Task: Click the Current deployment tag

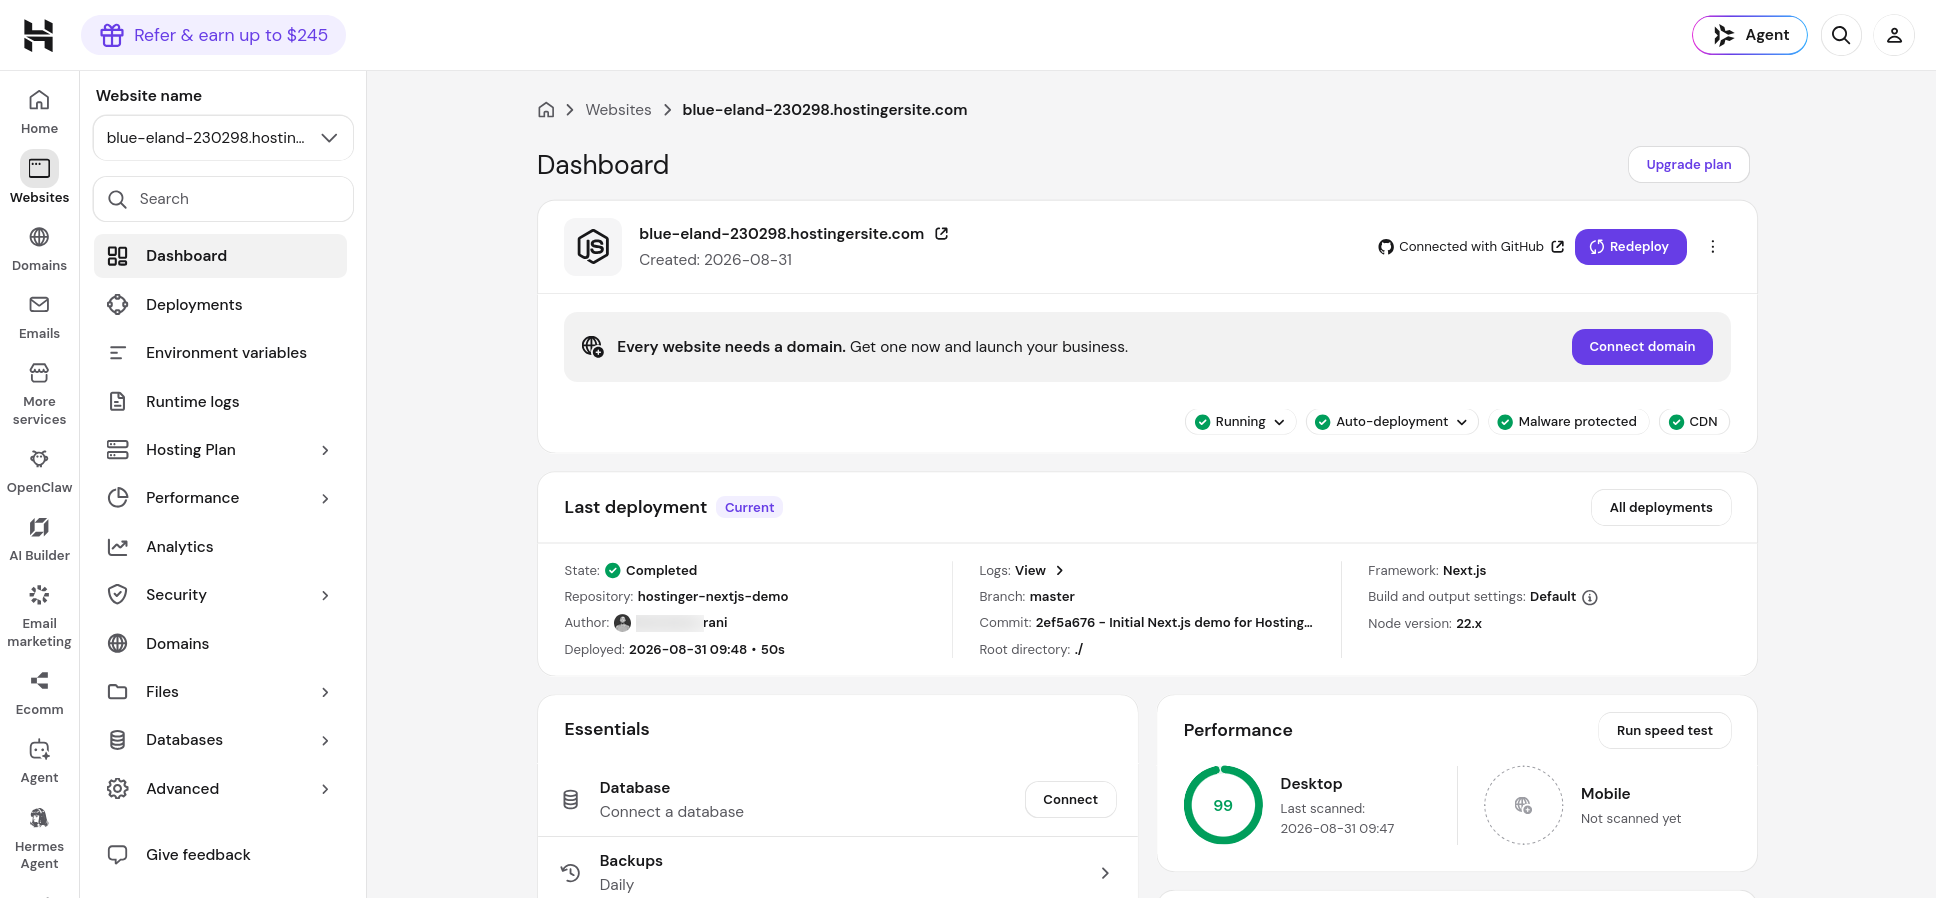Action: [x=749, y=508]
